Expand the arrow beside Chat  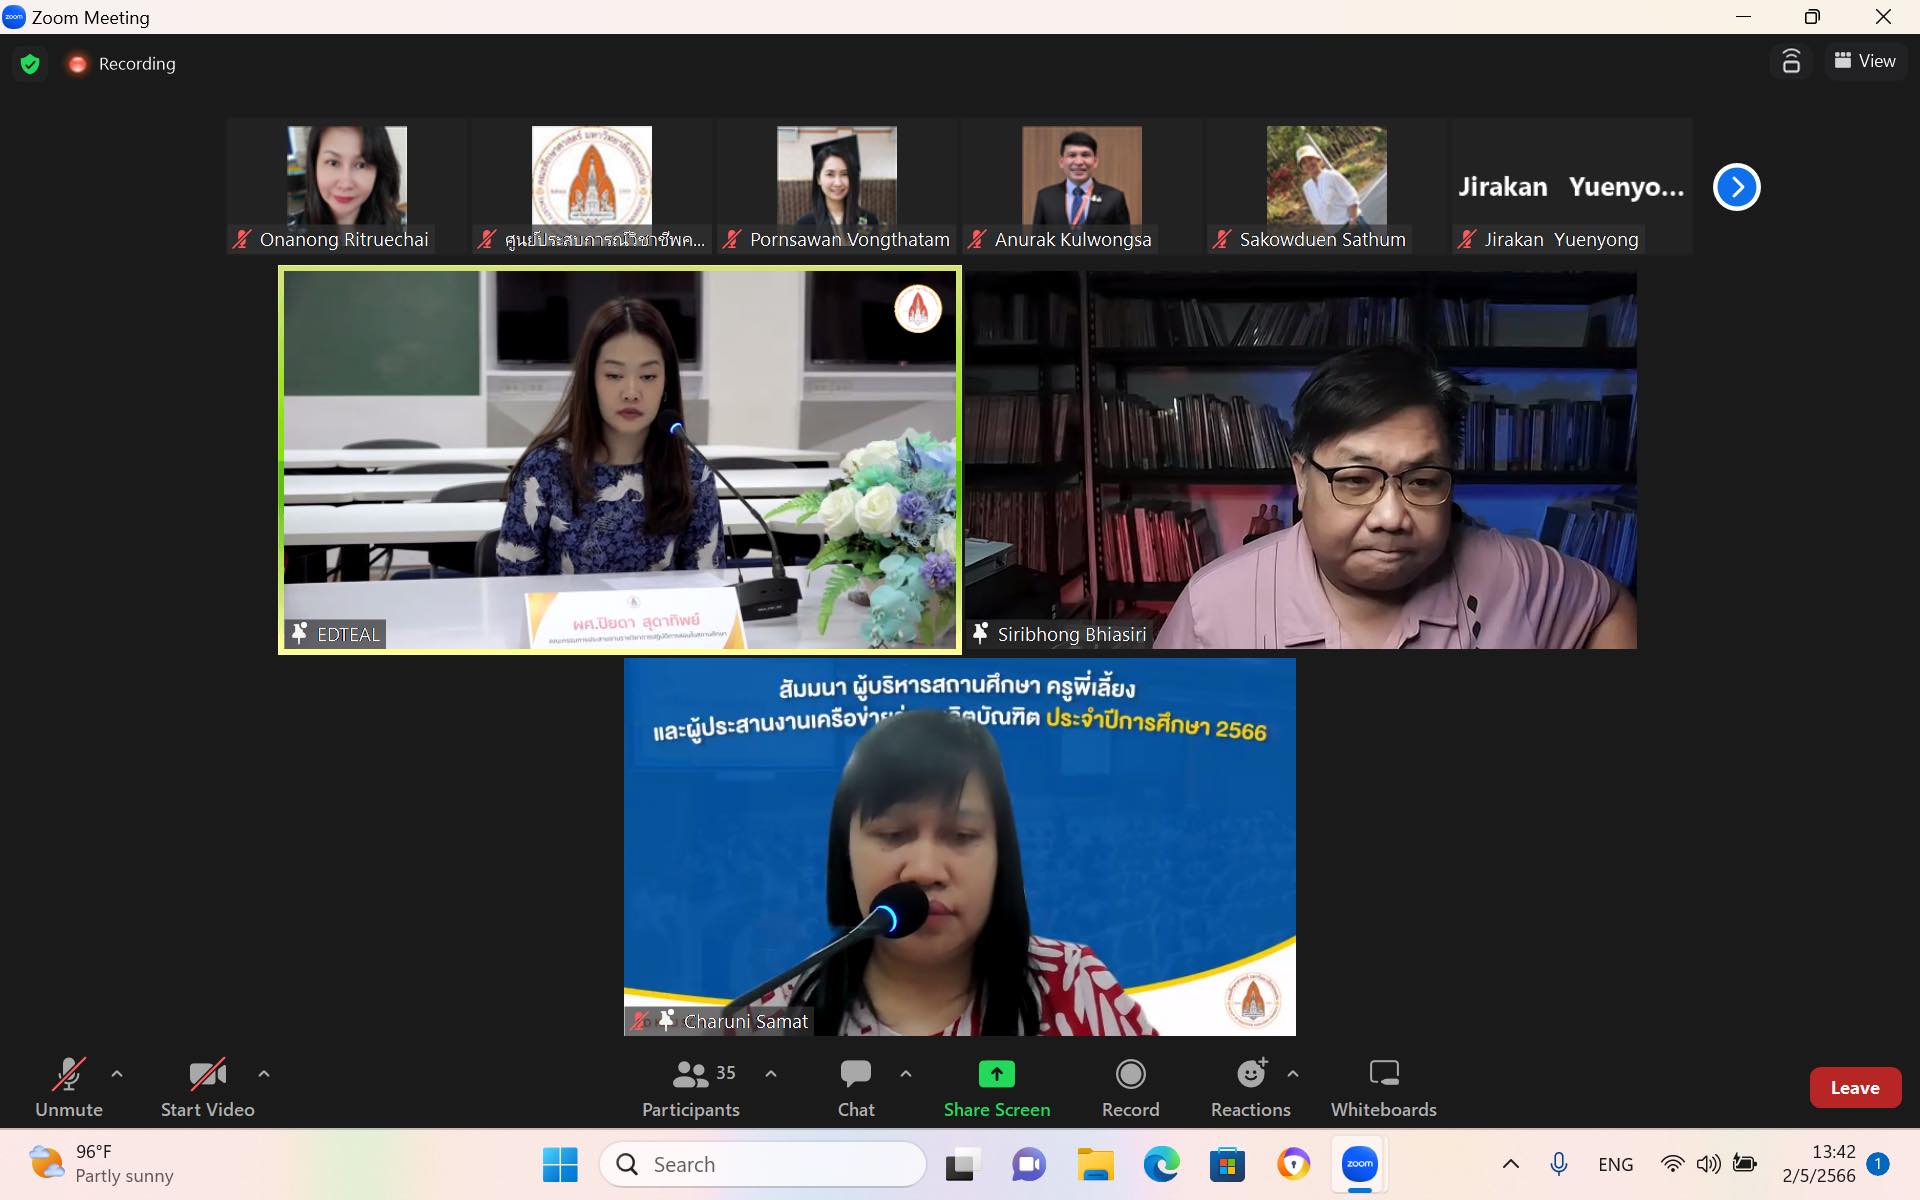tap(906, 1074)
